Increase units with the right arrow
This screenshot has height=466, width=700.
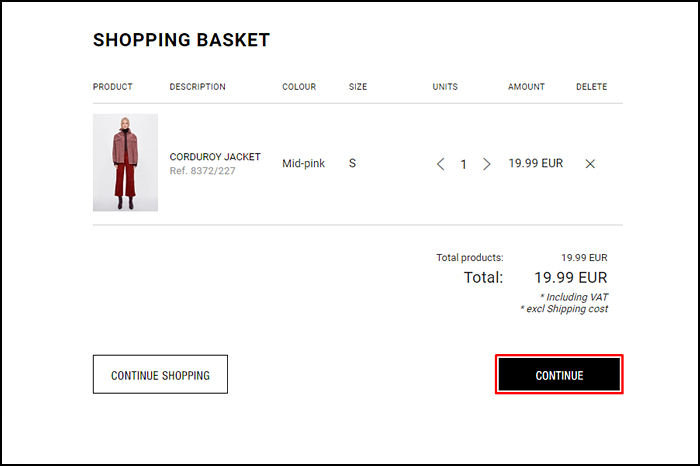pos(487,164)
